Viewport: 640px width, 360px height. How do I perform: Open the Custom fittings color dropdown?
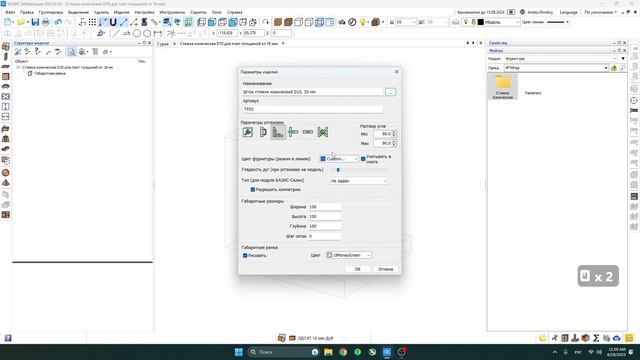339,159
